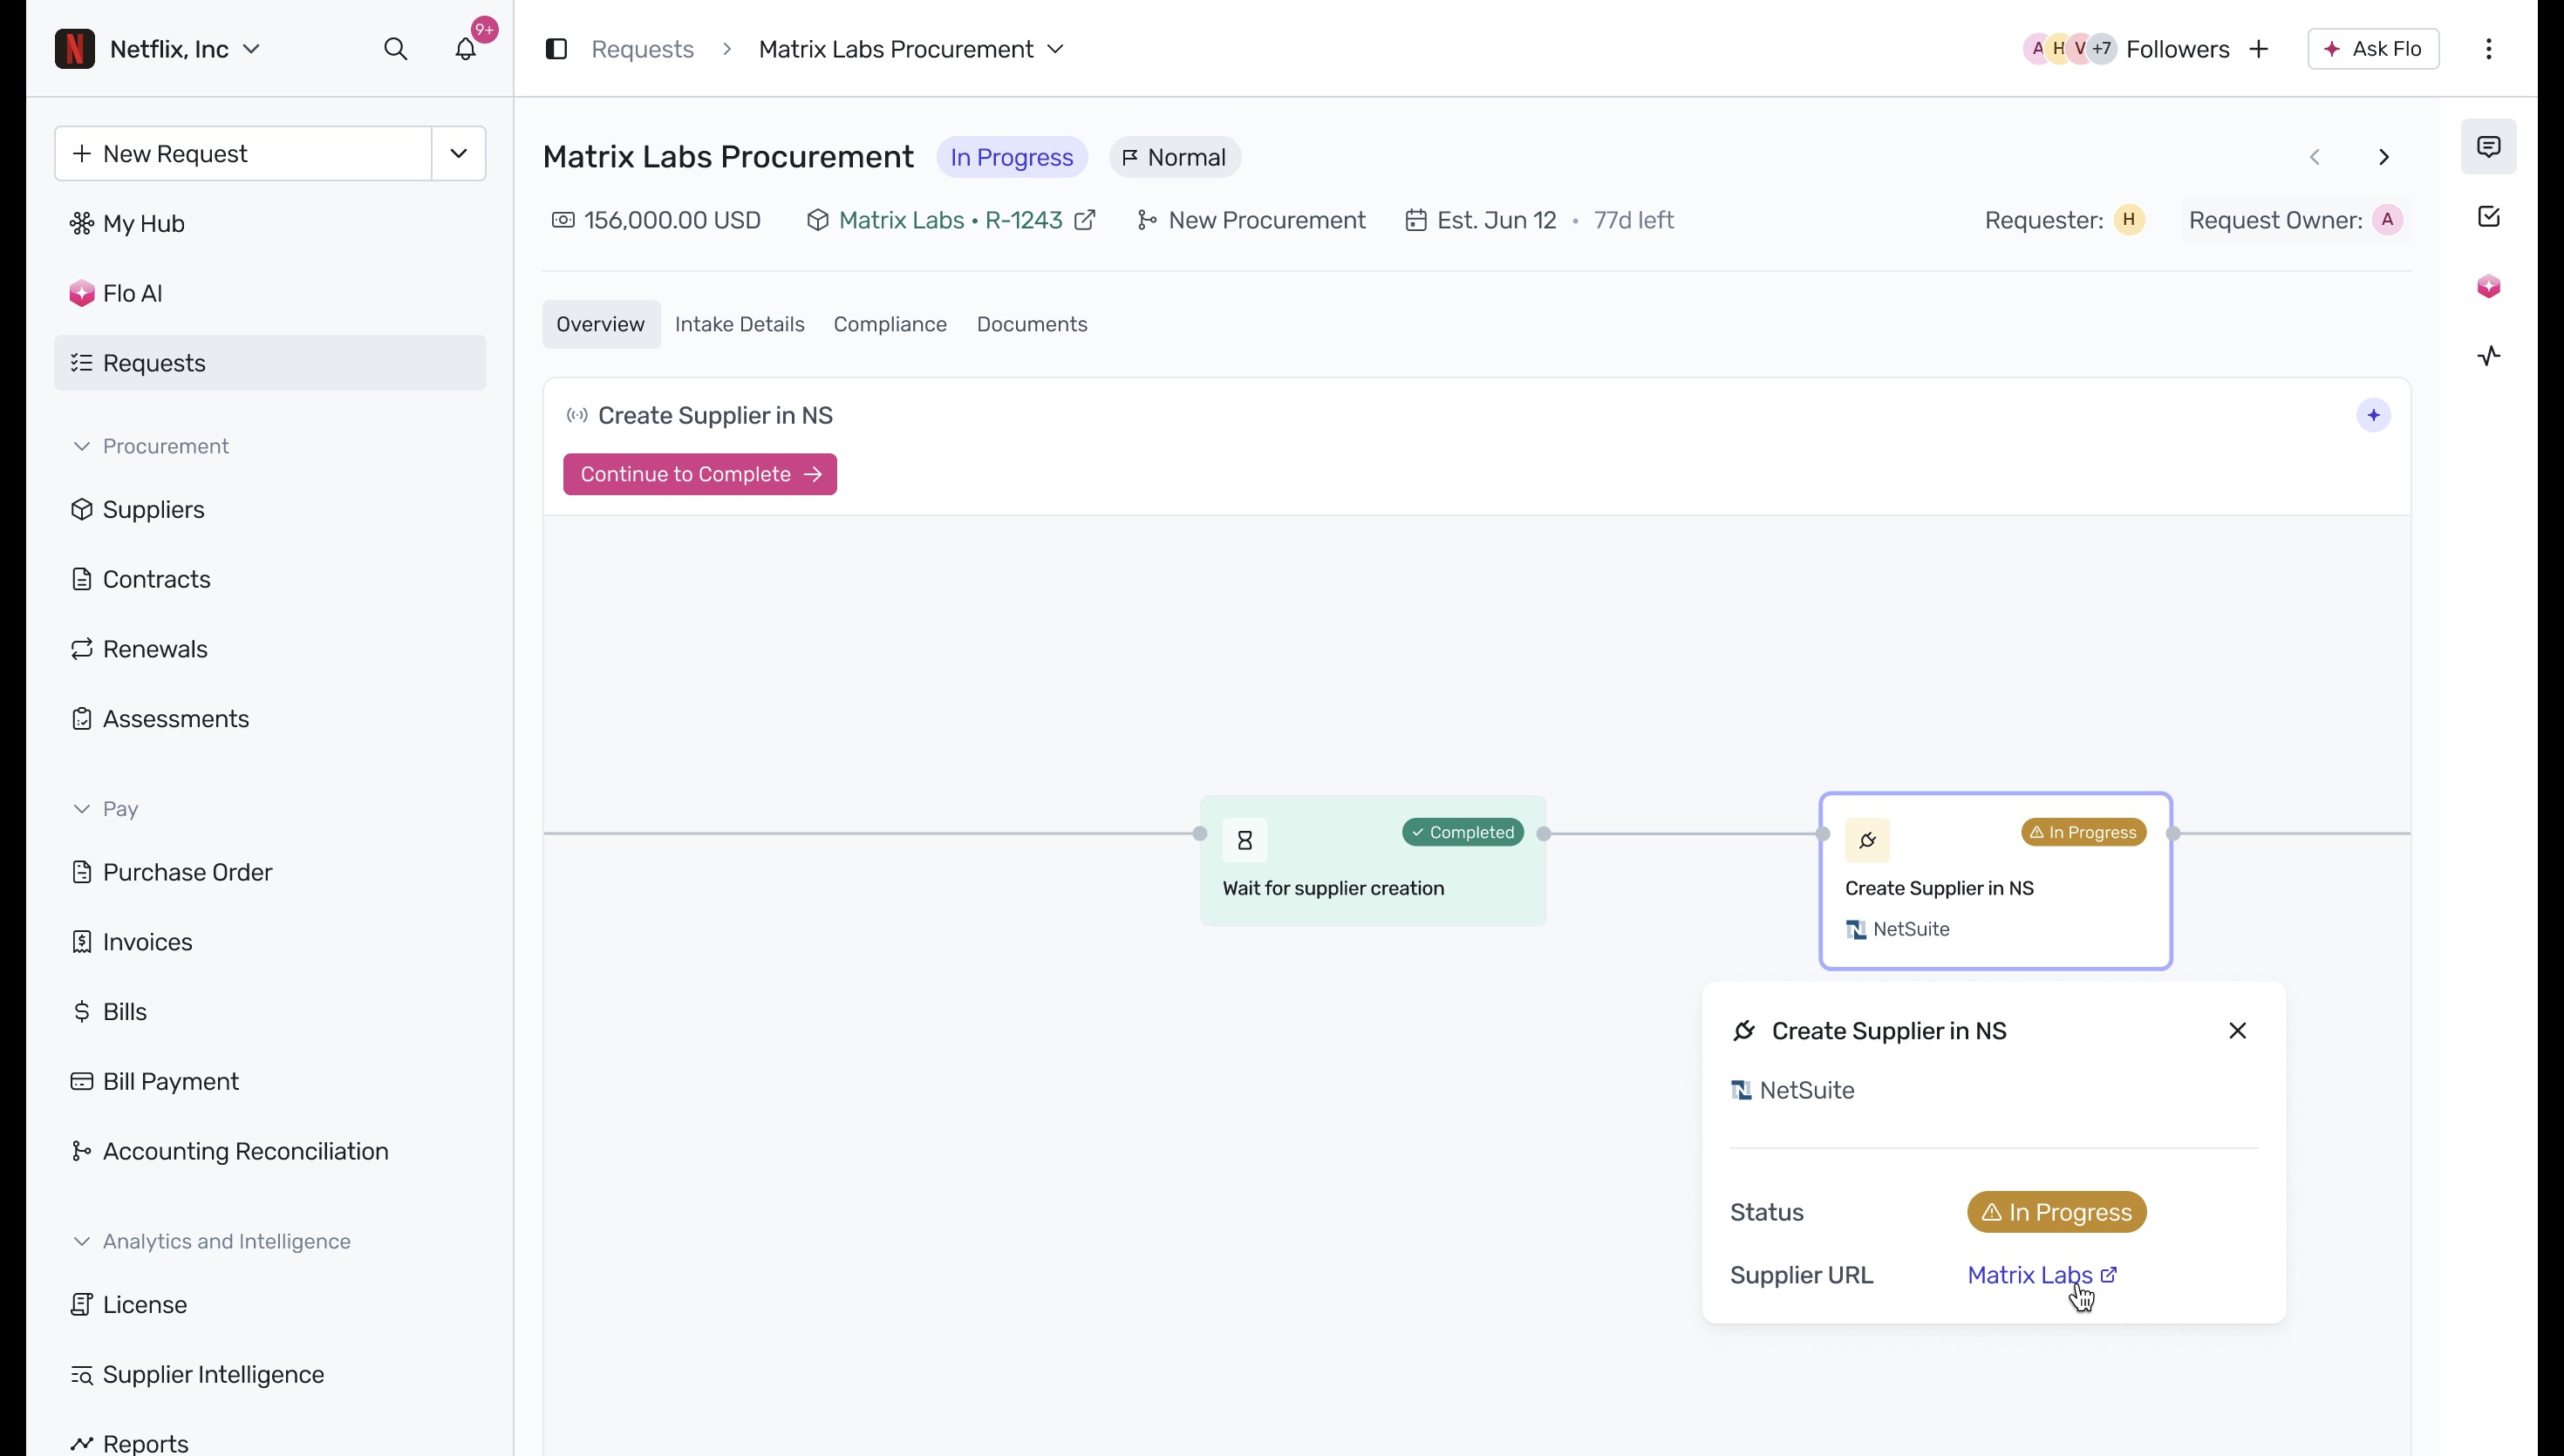Image resolution: width=2564 pixels, height=1456 pixels.
Task: Click the Followers label
Action: click(2178, 49)
